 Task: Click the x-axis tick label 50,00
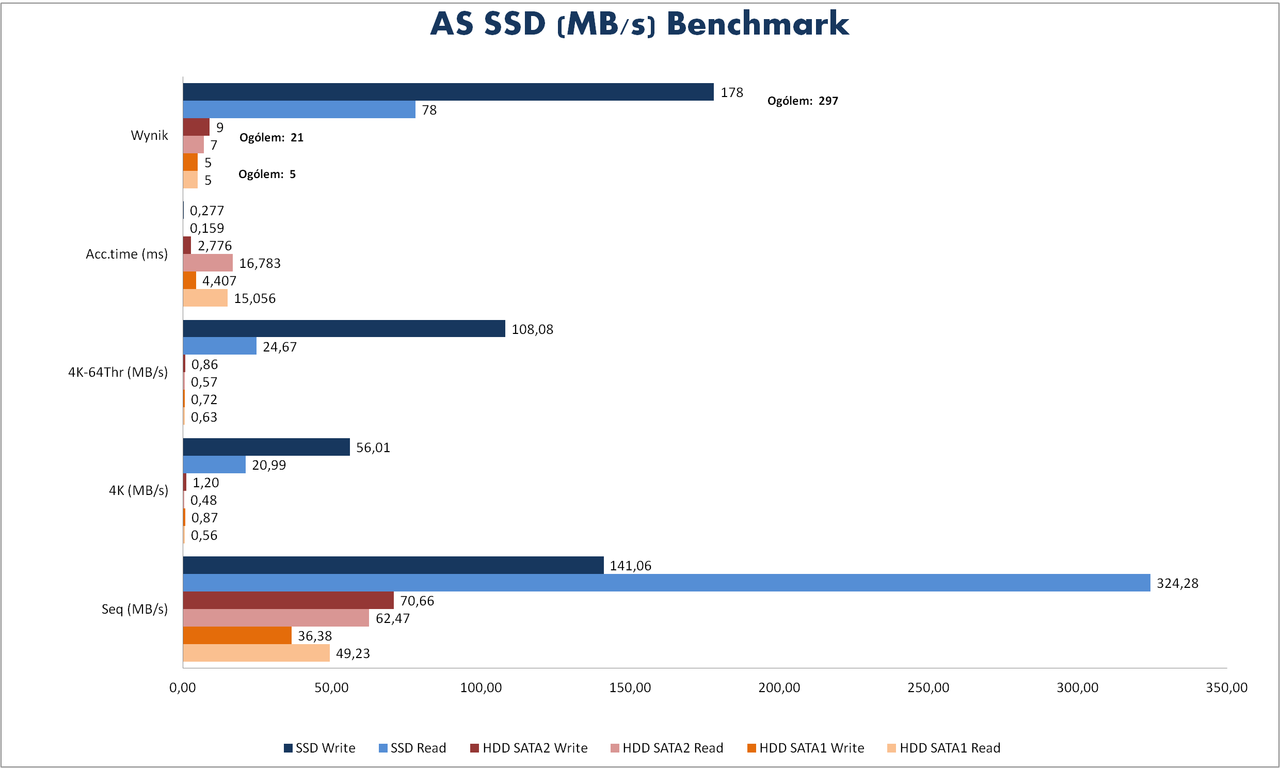331,689
